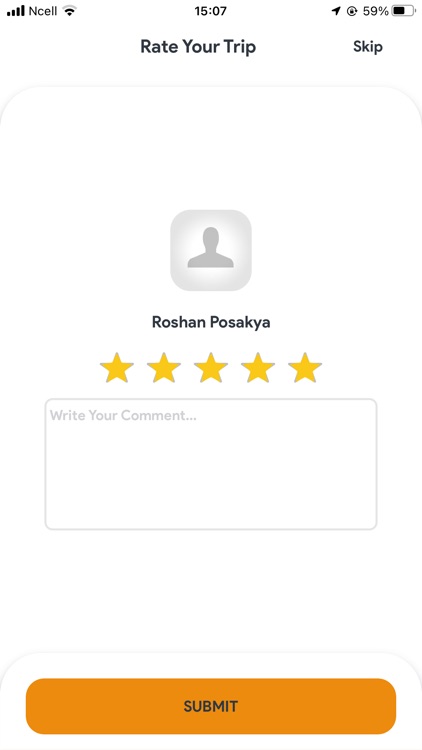Rate the trip one star
The width and height of the screenshot is (422, 750).
click(x=117, y=367)
